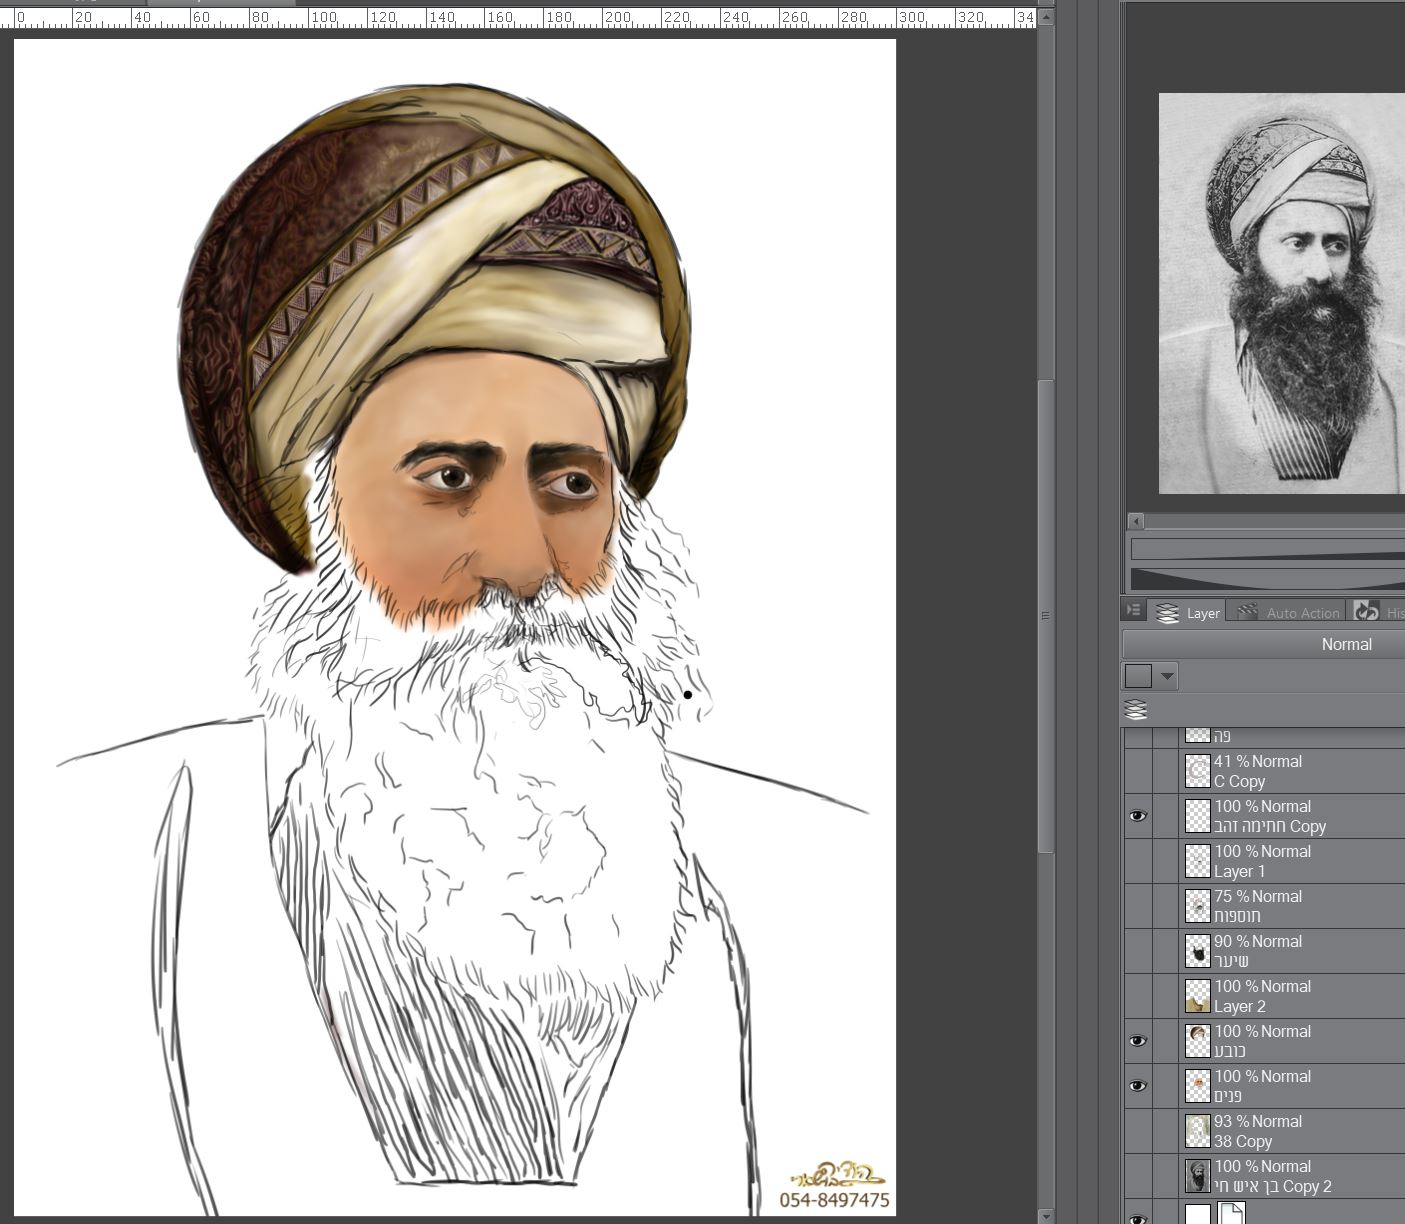The image size is (1405, 1224).
Task: Click canvas vertical scrollbar down arrow
Action: [1046, 1216]
